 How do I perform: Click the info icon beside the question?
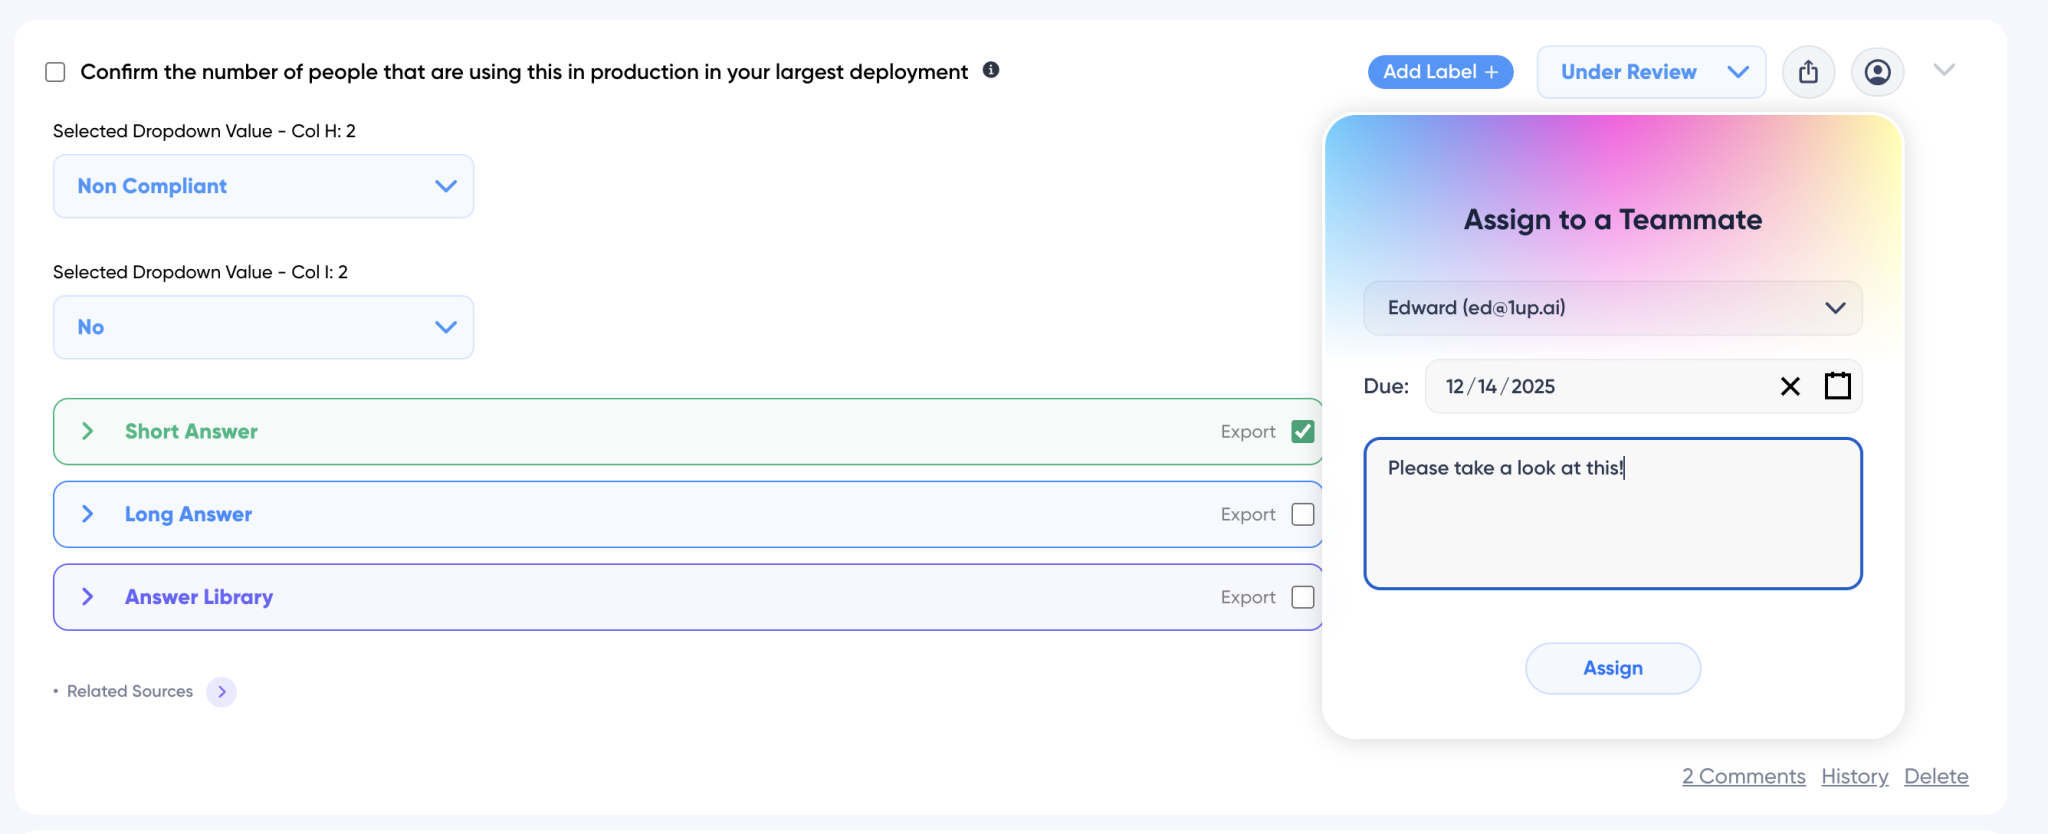(991, 70)
